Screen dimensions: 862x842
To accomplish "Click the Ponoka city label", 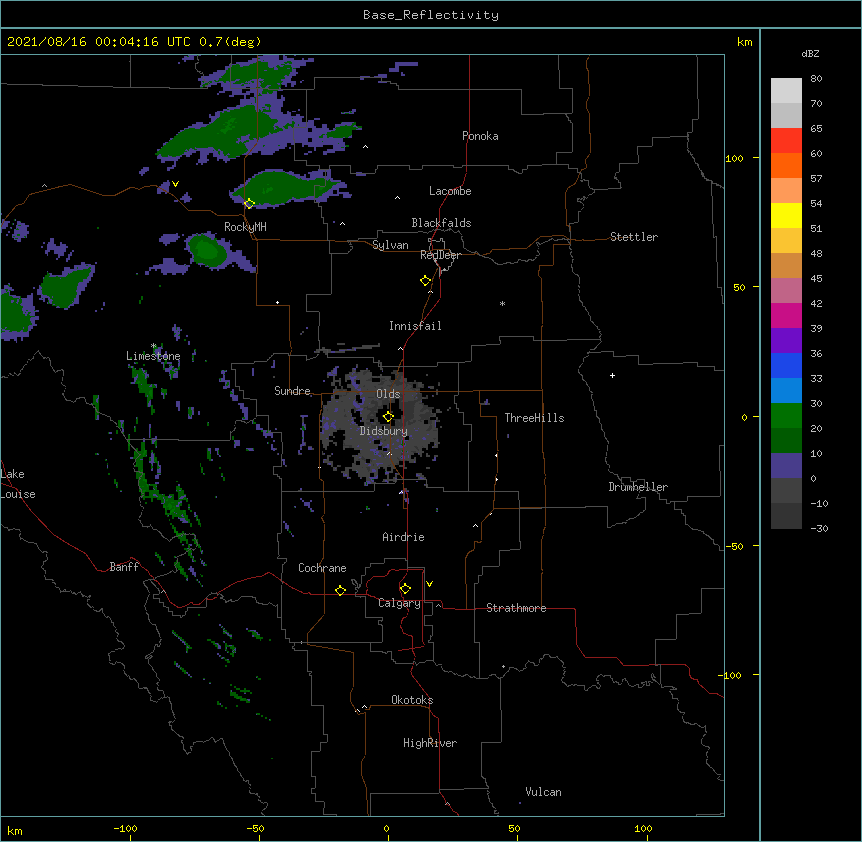I will [x=480, y=136].
